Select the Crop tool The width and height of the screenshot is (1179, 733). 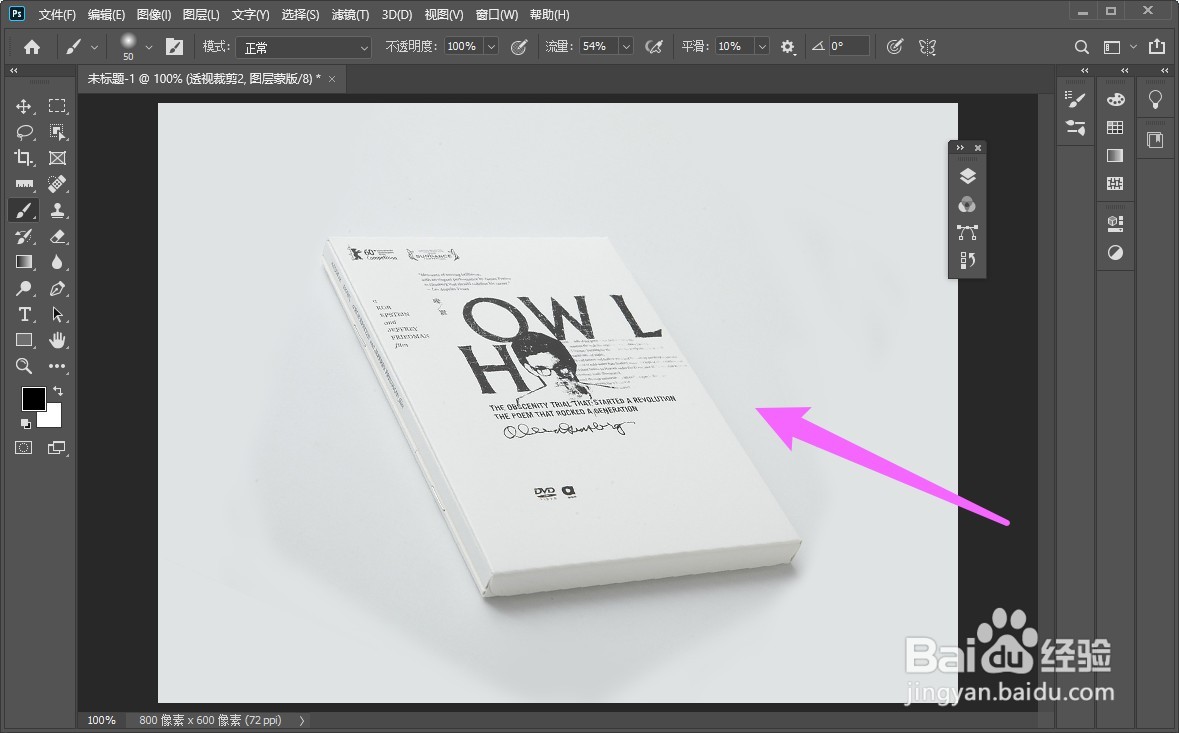pos(24,158)
